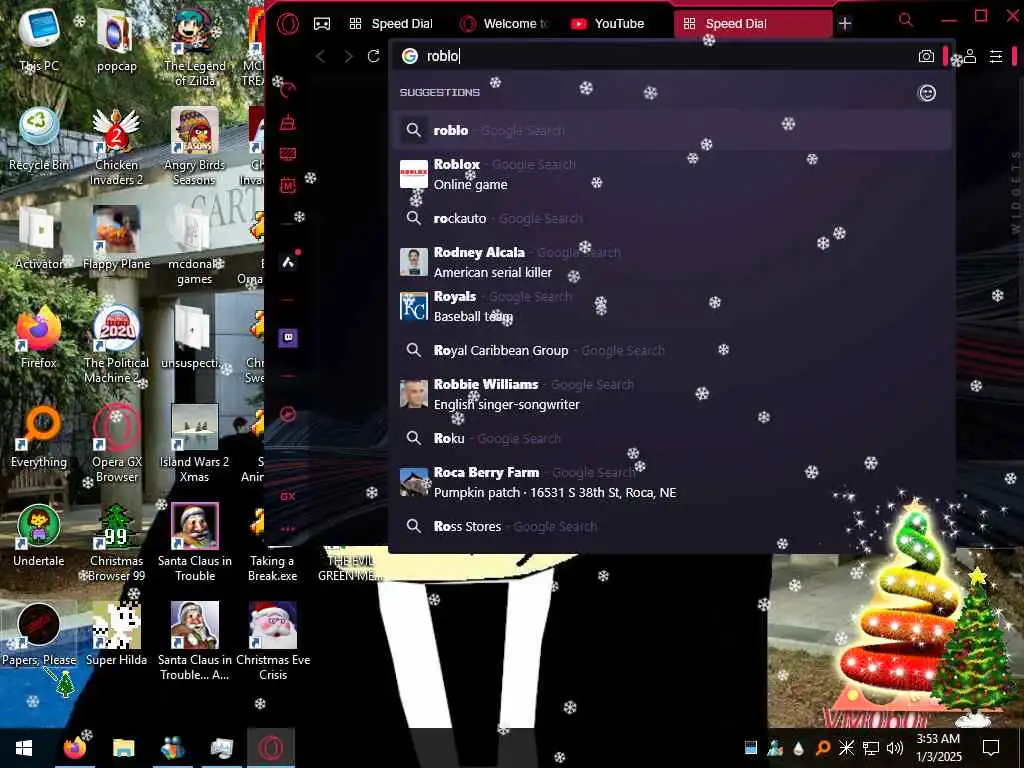Switch to the Welcome tab
This screenshot has width=1024, height=768.
click(503, 24)
